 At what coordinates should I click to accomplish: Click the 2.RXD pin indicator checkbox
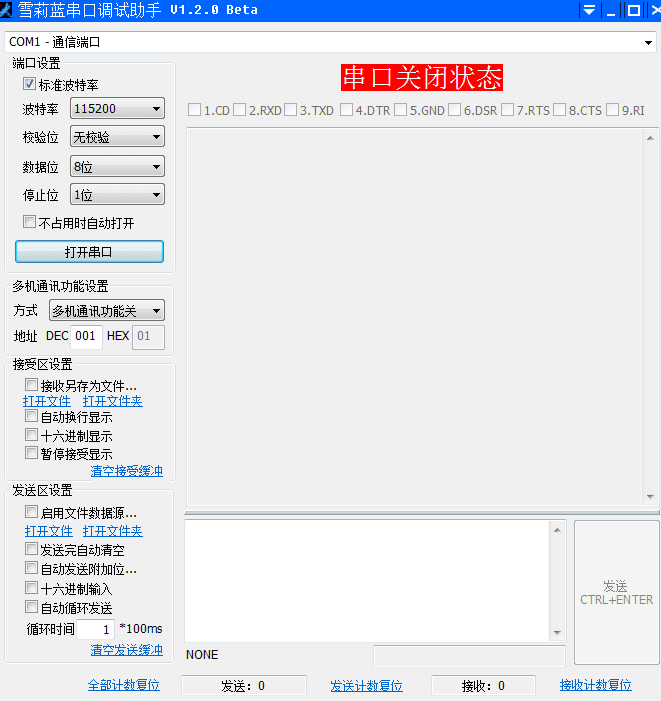tap(240, 110)
